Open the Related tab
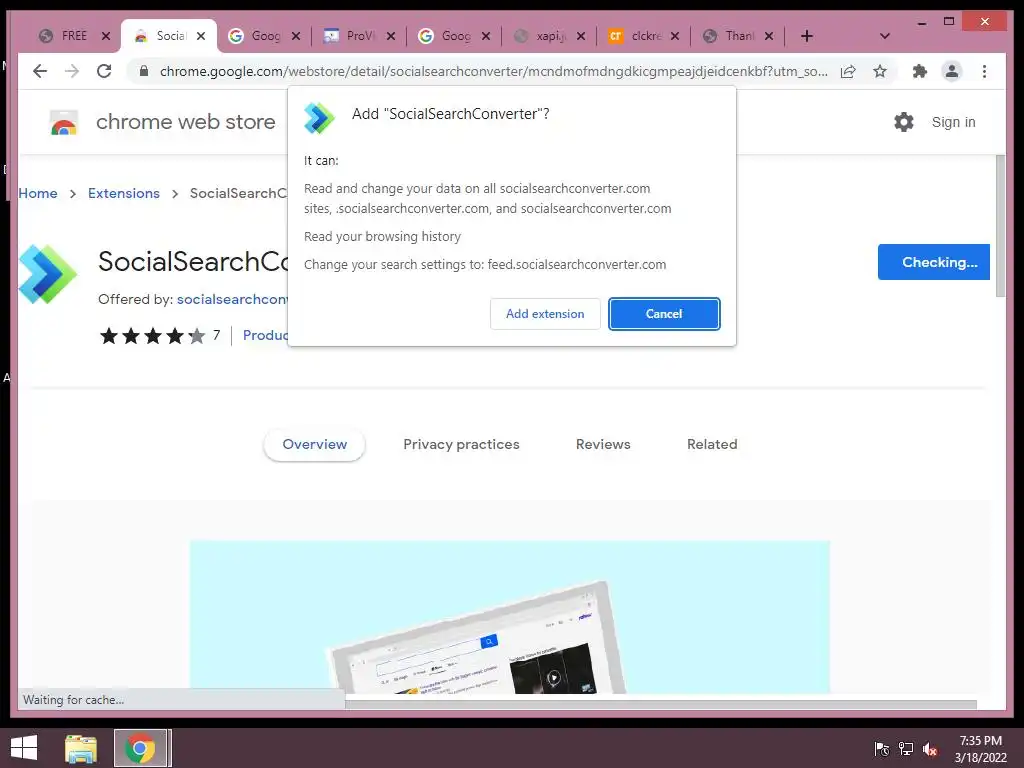 click(x=712, y=445)
